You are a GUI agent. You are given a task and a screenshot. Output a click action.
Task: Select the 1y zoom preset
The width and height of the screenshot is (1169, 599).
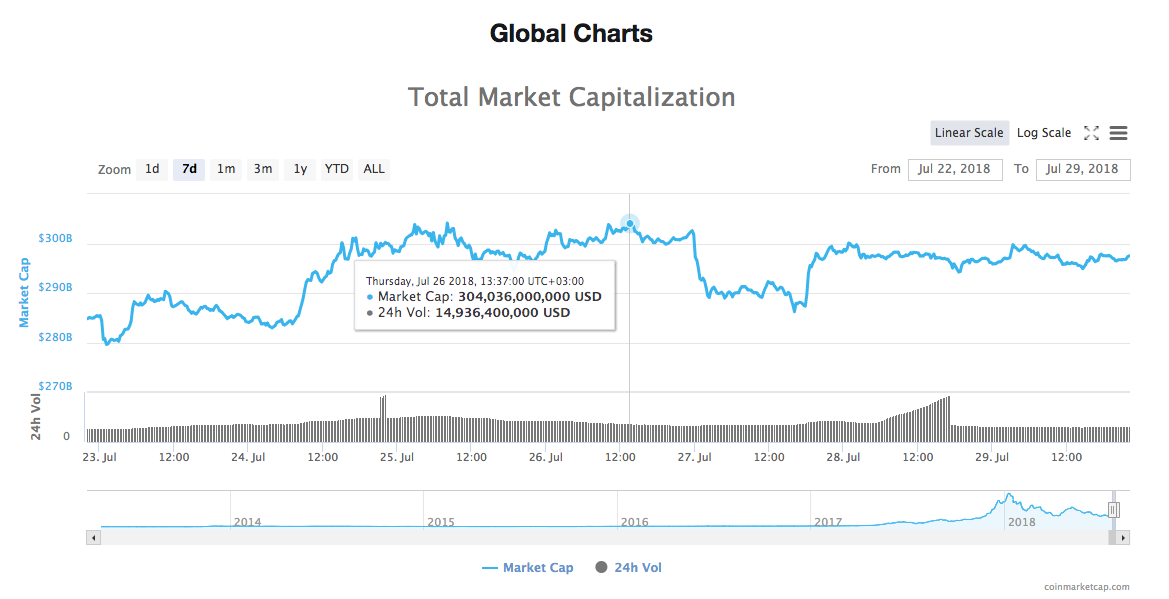tap(299, 169)
